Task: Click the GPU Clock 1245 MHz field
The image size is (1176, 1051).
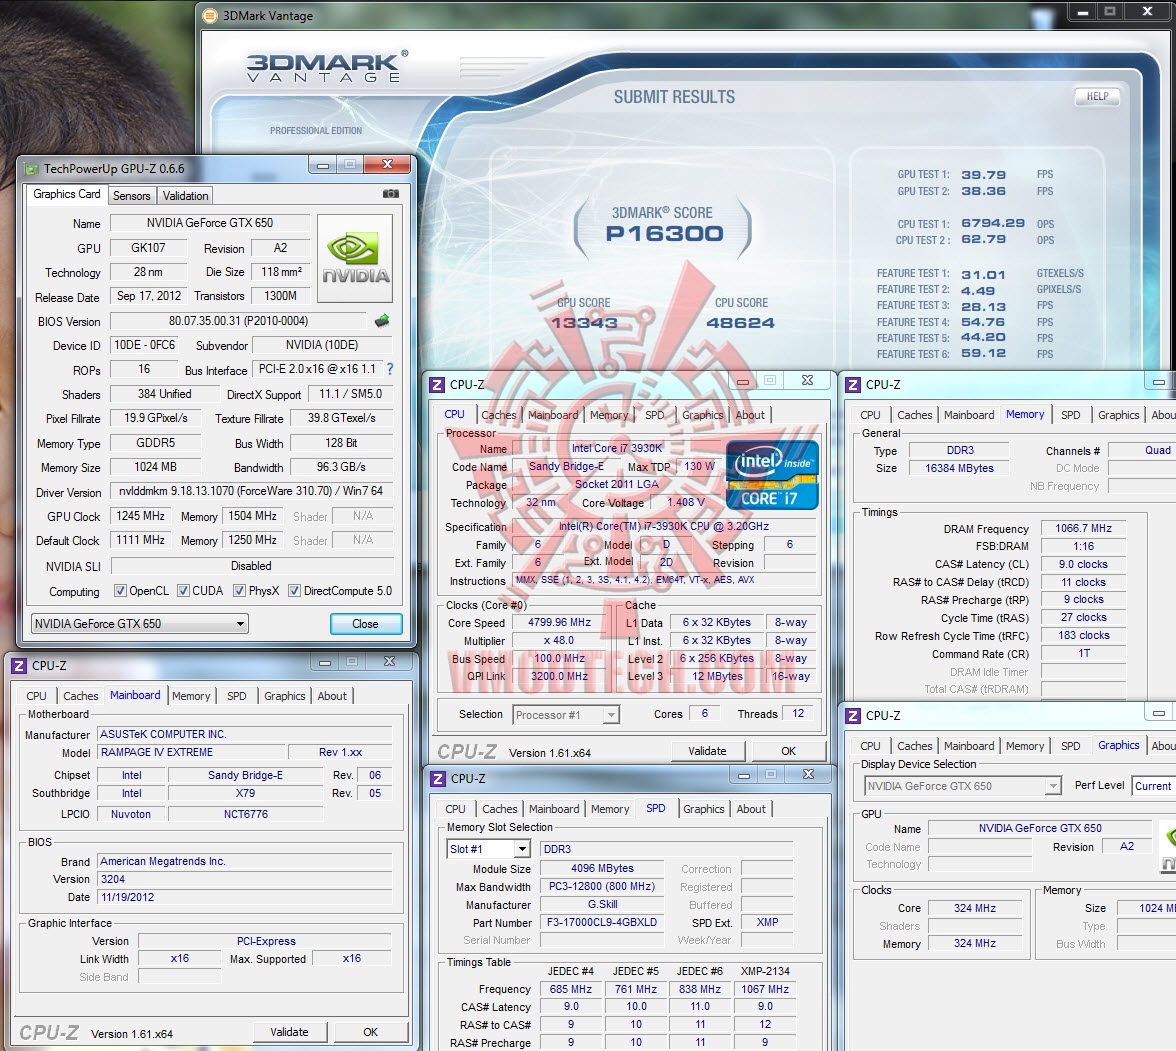Action: pos(140,516)
